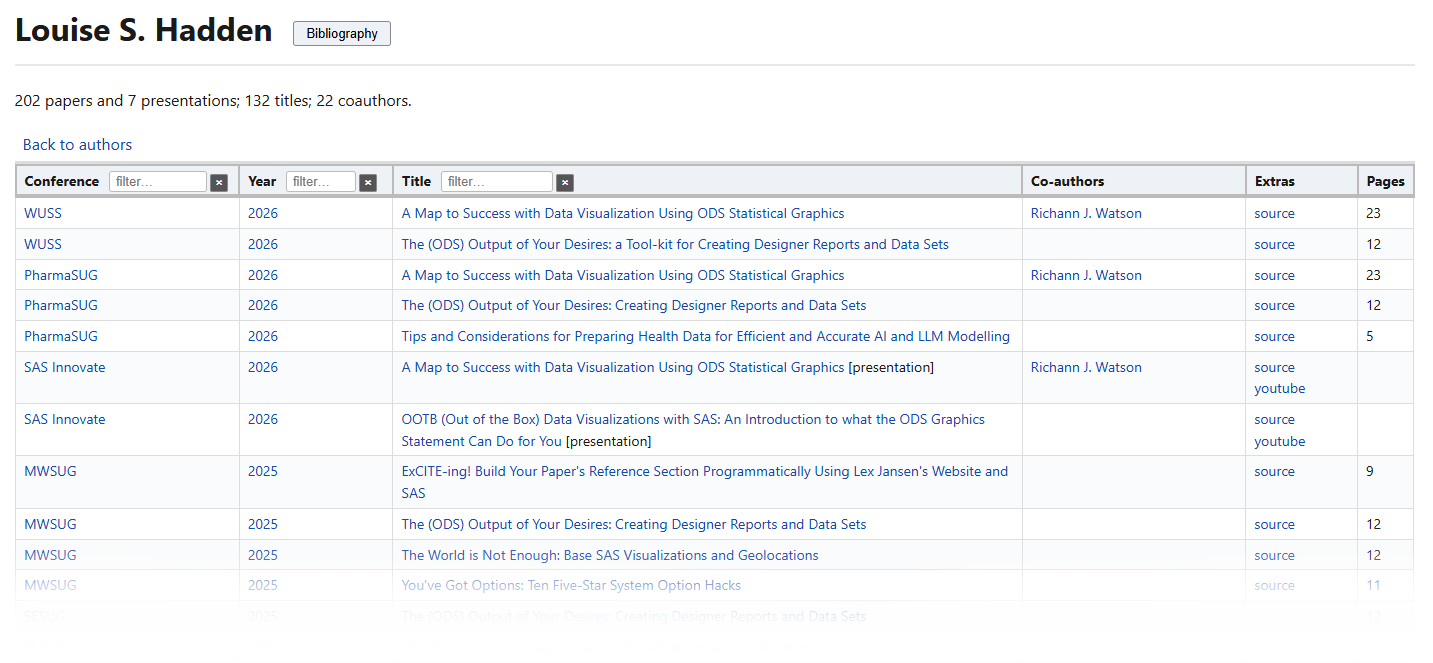1433x663 pixels.
Task: Open WUSS conference link in first row
Action: click(43, 213)
